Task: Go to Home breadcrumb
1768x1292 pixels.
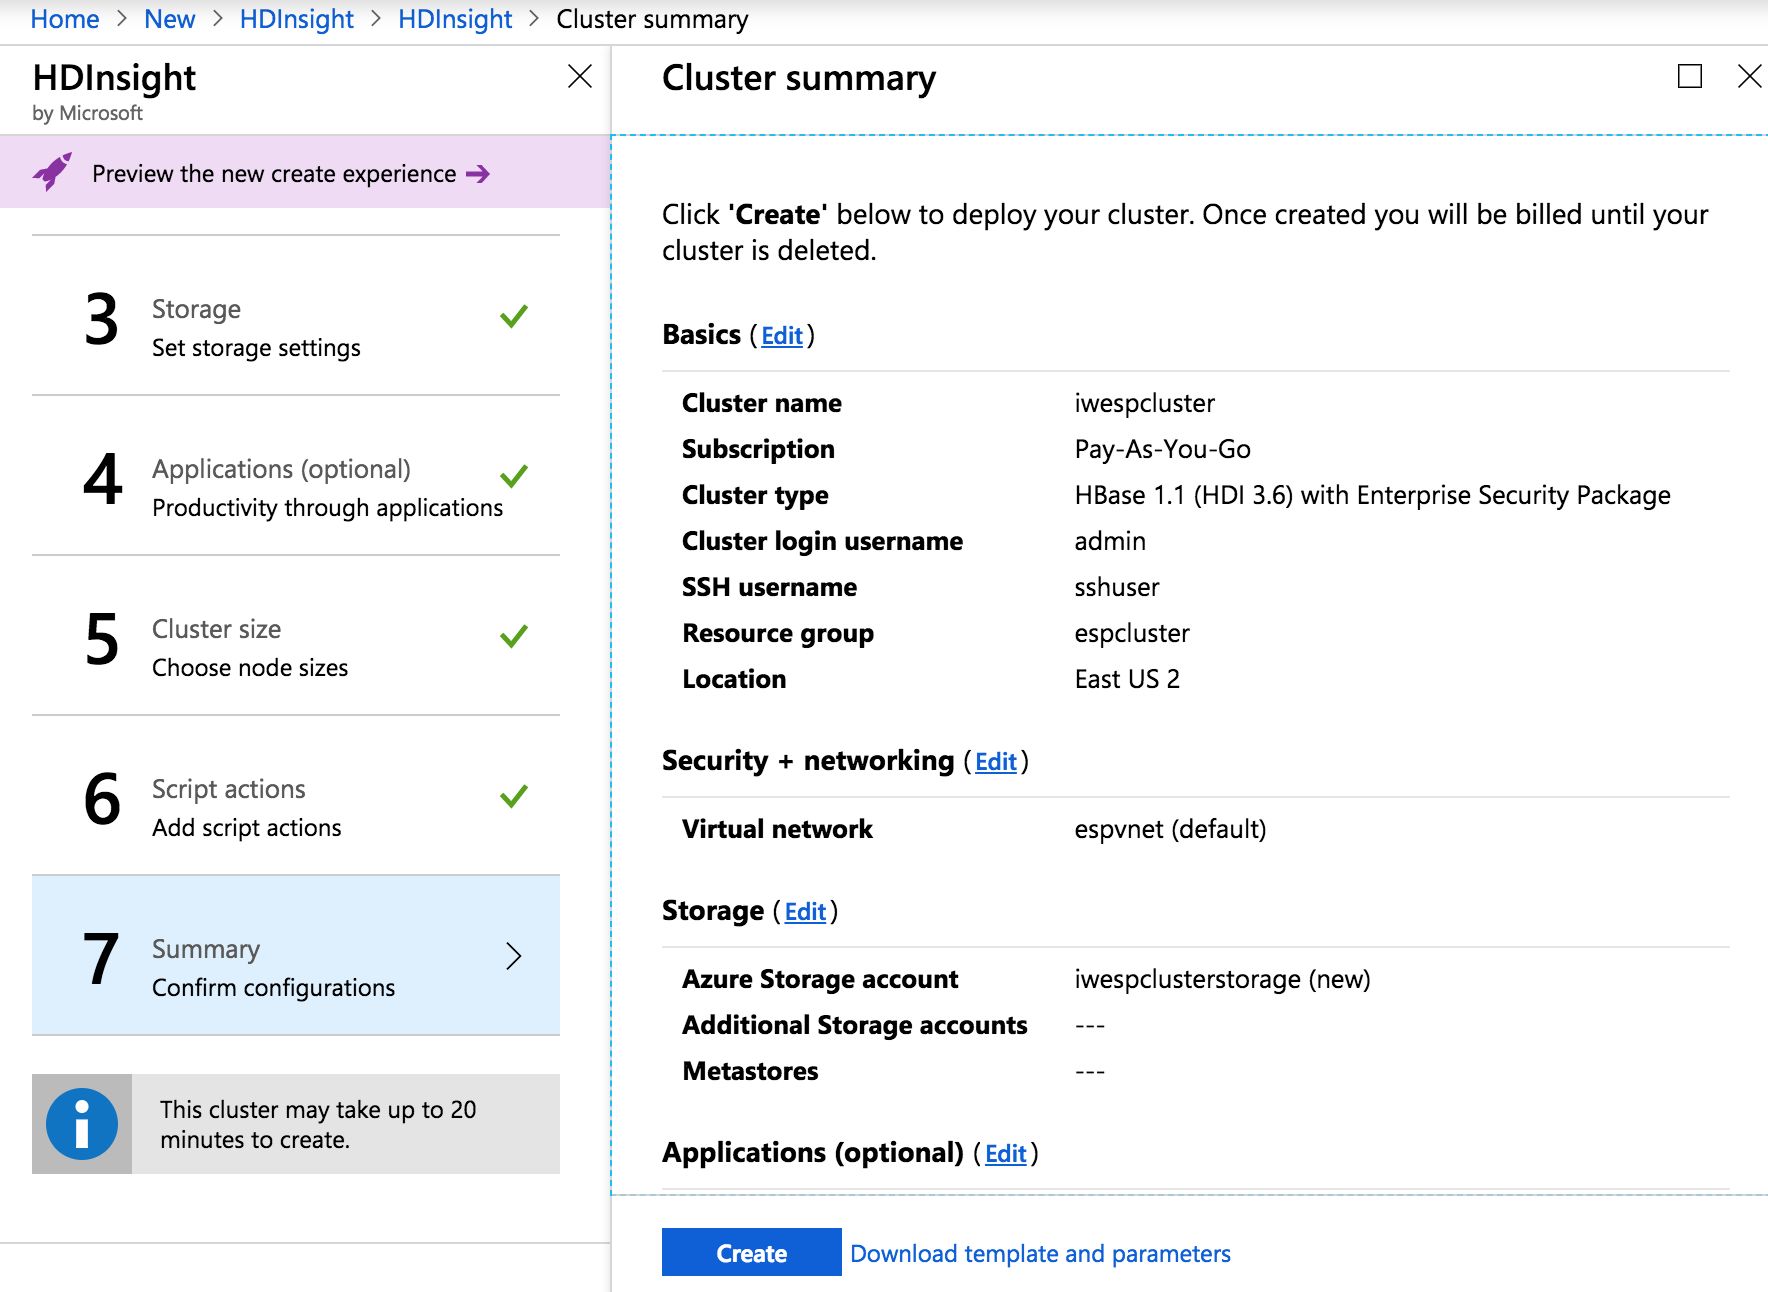Action: pyautogui.click(x=65, y=19)
